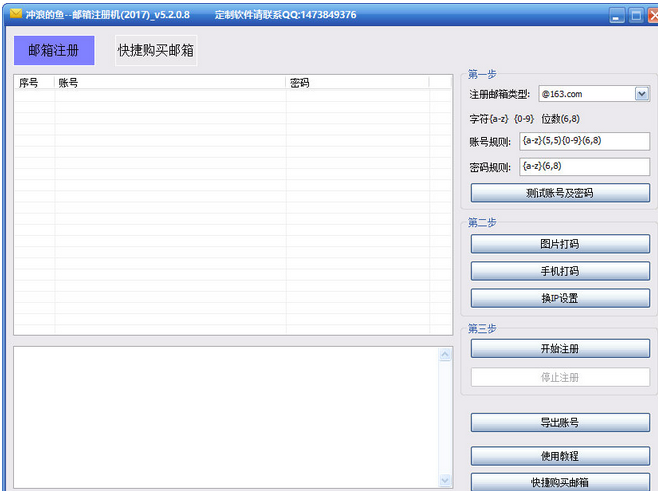
Task: Click the 密码 column header
Action: 358,83
